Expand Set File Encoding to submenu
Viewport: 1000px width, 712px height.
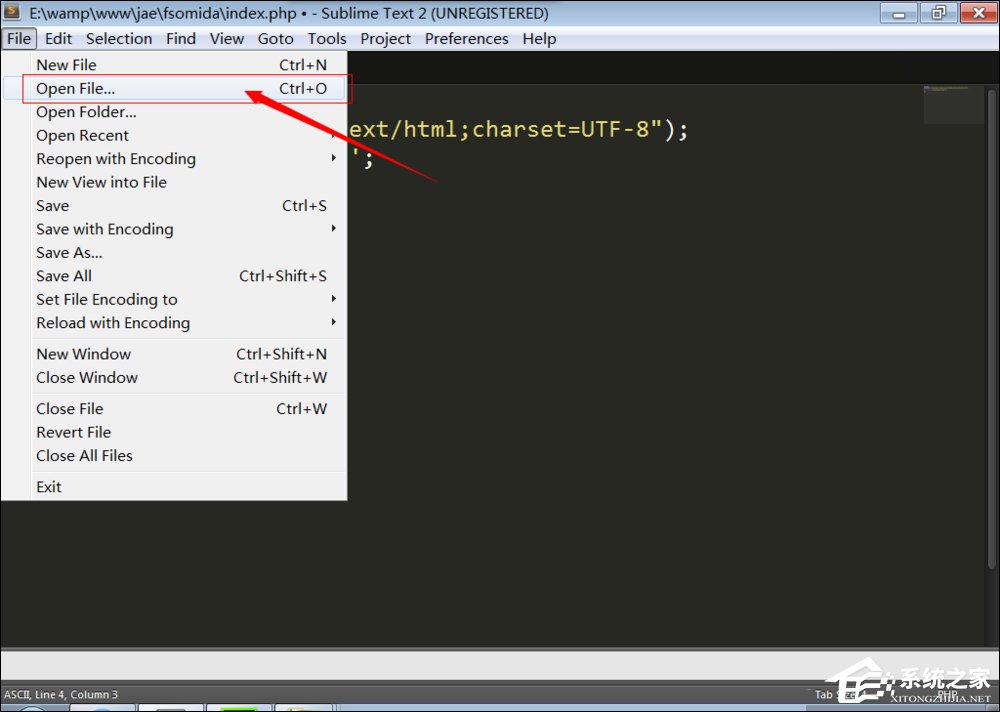[x=107, y=300]
